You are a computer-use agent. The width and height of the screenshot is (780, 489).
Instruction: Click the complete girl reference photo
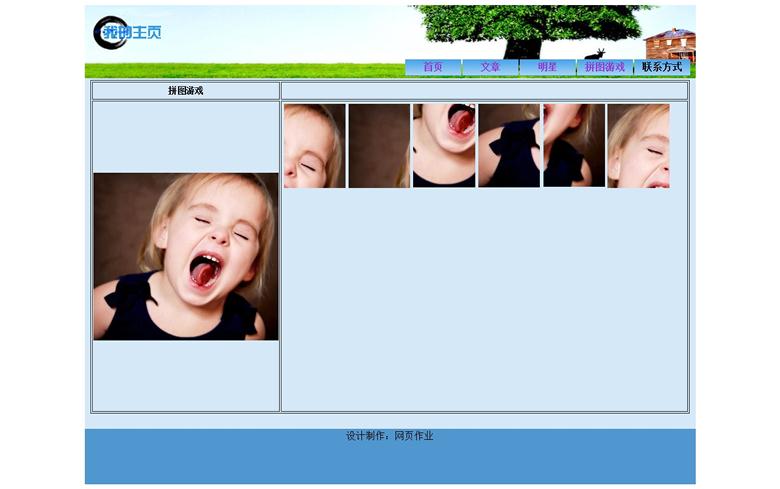186,256
